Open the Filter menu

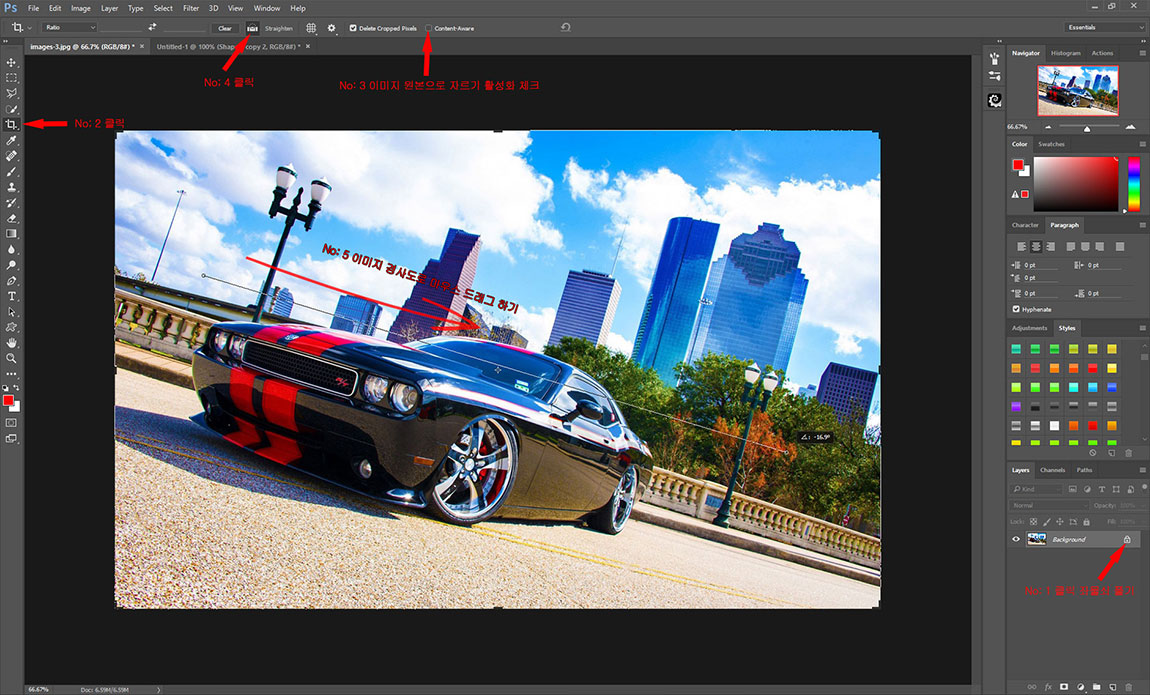tap(191, 8)
